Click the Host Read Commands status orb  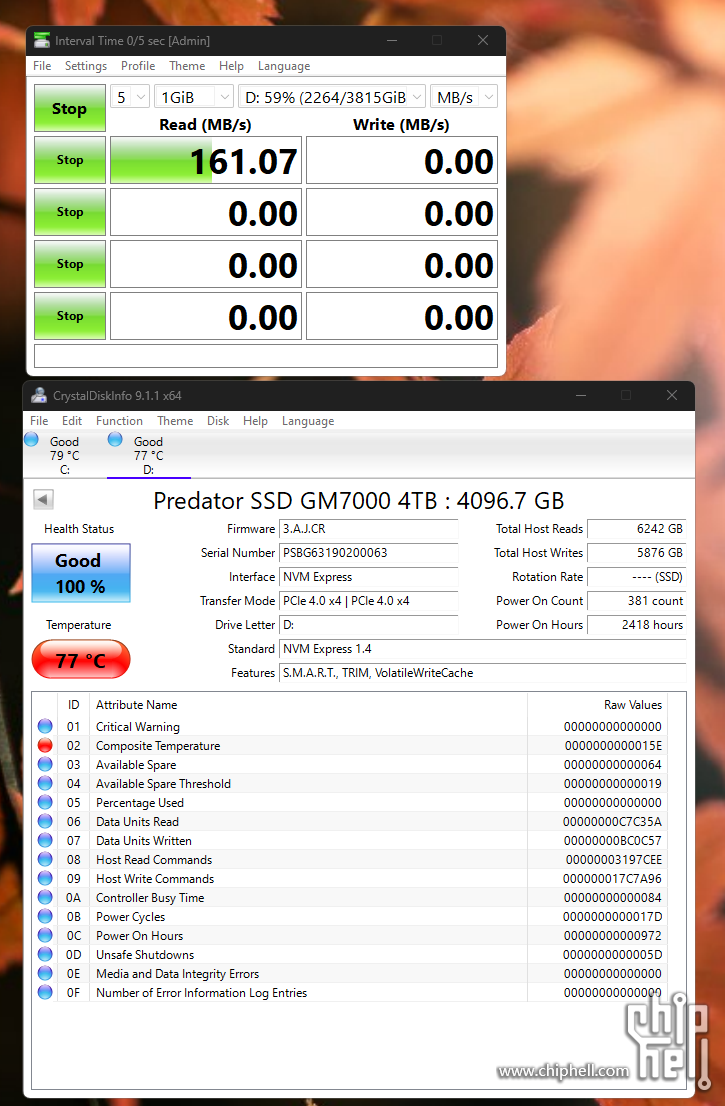tap(45, 859)
